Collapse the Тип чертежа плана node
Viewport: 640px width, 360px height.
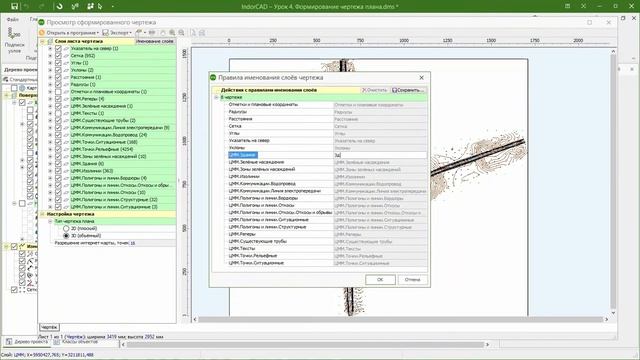tap(50, 221)
